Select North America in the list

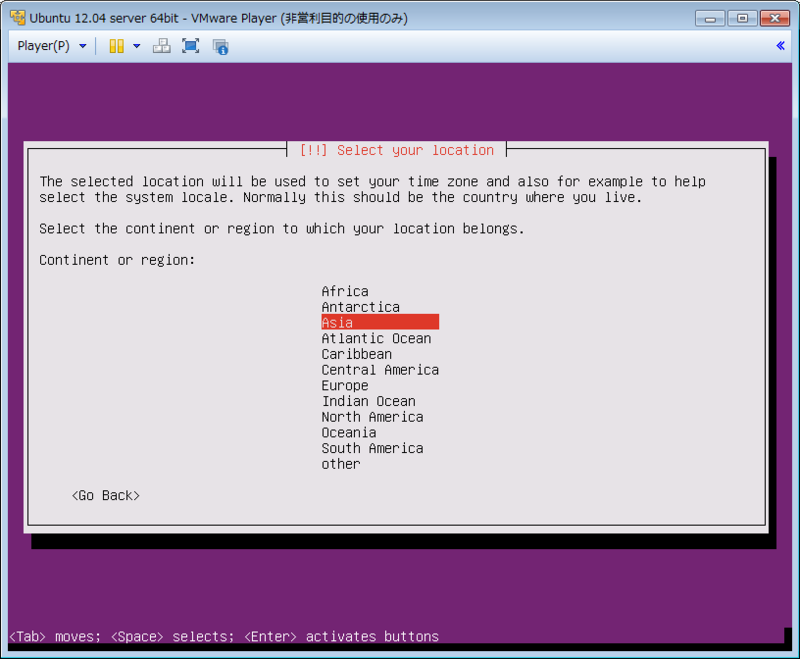point(372,417)
